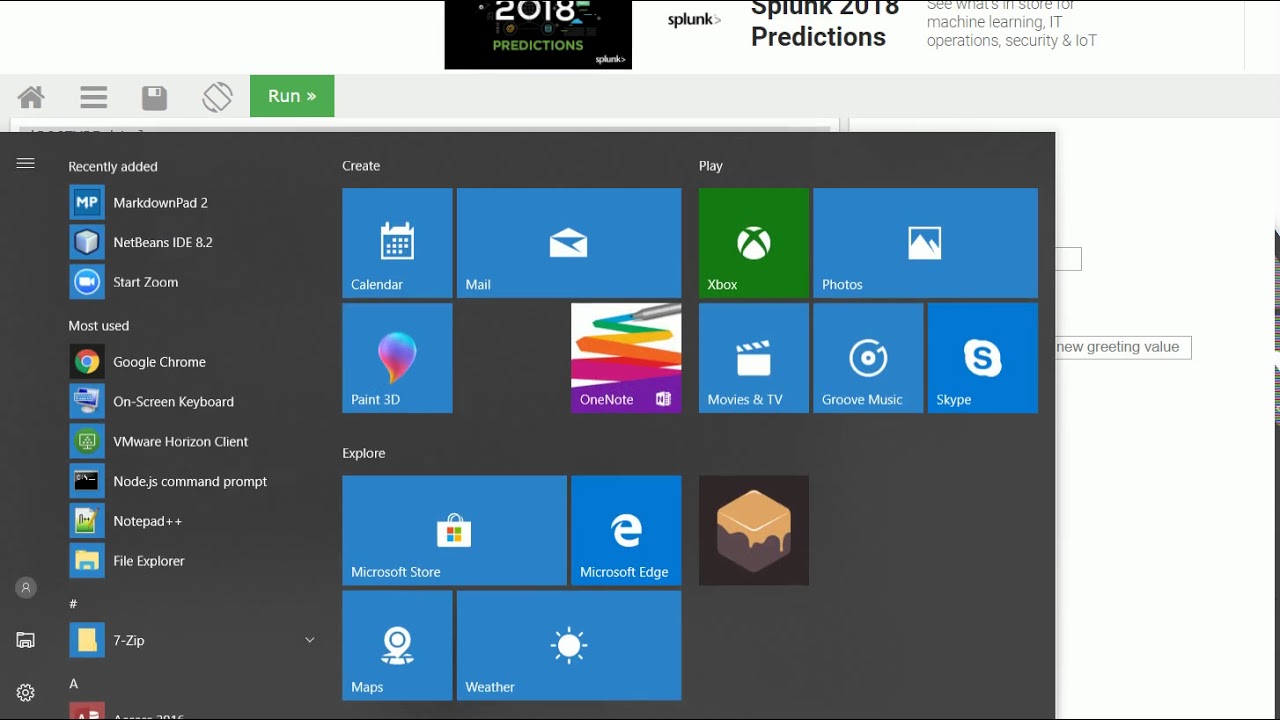Viewport: 1280px width, 720px height.
Task: Expand the Start menu hamburger icon
Action: [26, 164]
